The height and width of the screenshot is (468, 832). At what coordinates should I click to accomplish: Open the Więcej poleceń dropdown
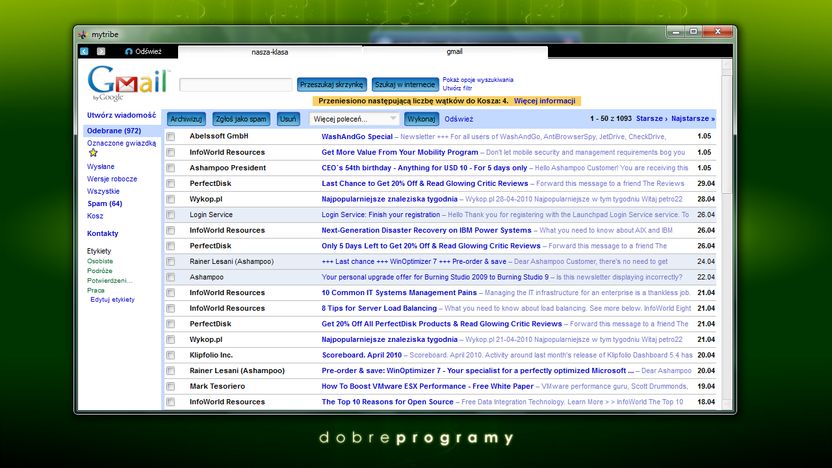click(x=353, y=119)
